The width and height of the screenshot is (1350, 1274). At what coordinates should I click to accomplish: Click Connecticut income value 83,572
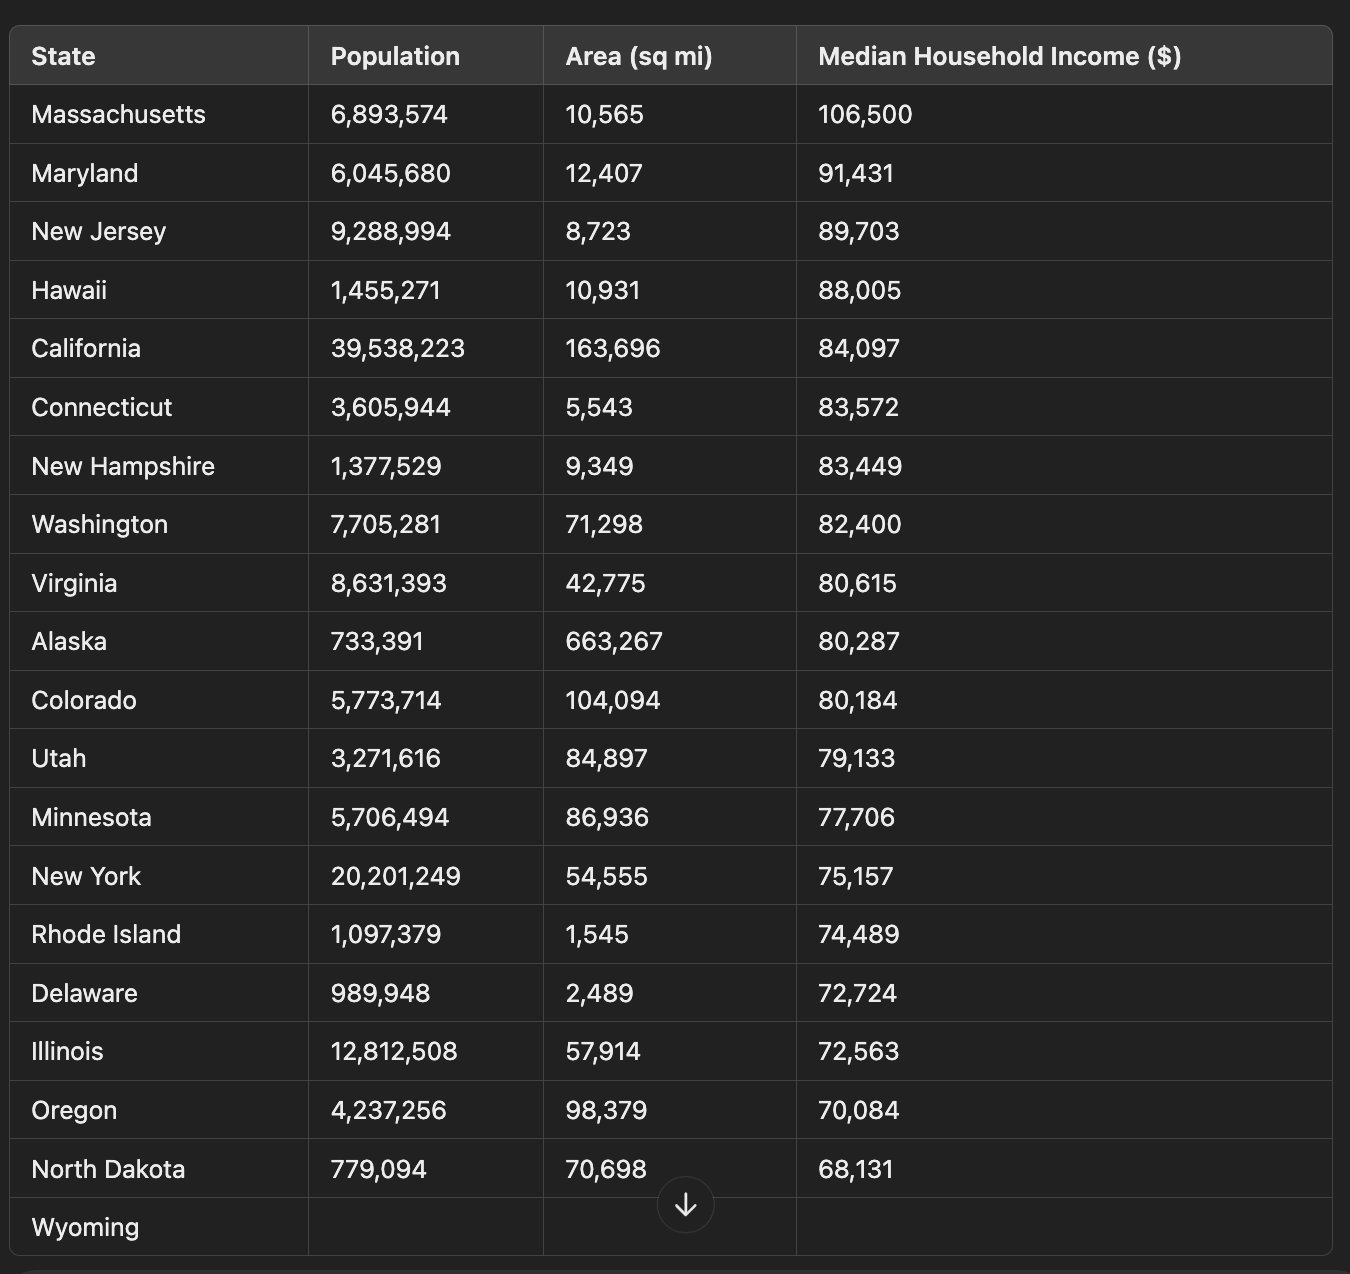859,407
